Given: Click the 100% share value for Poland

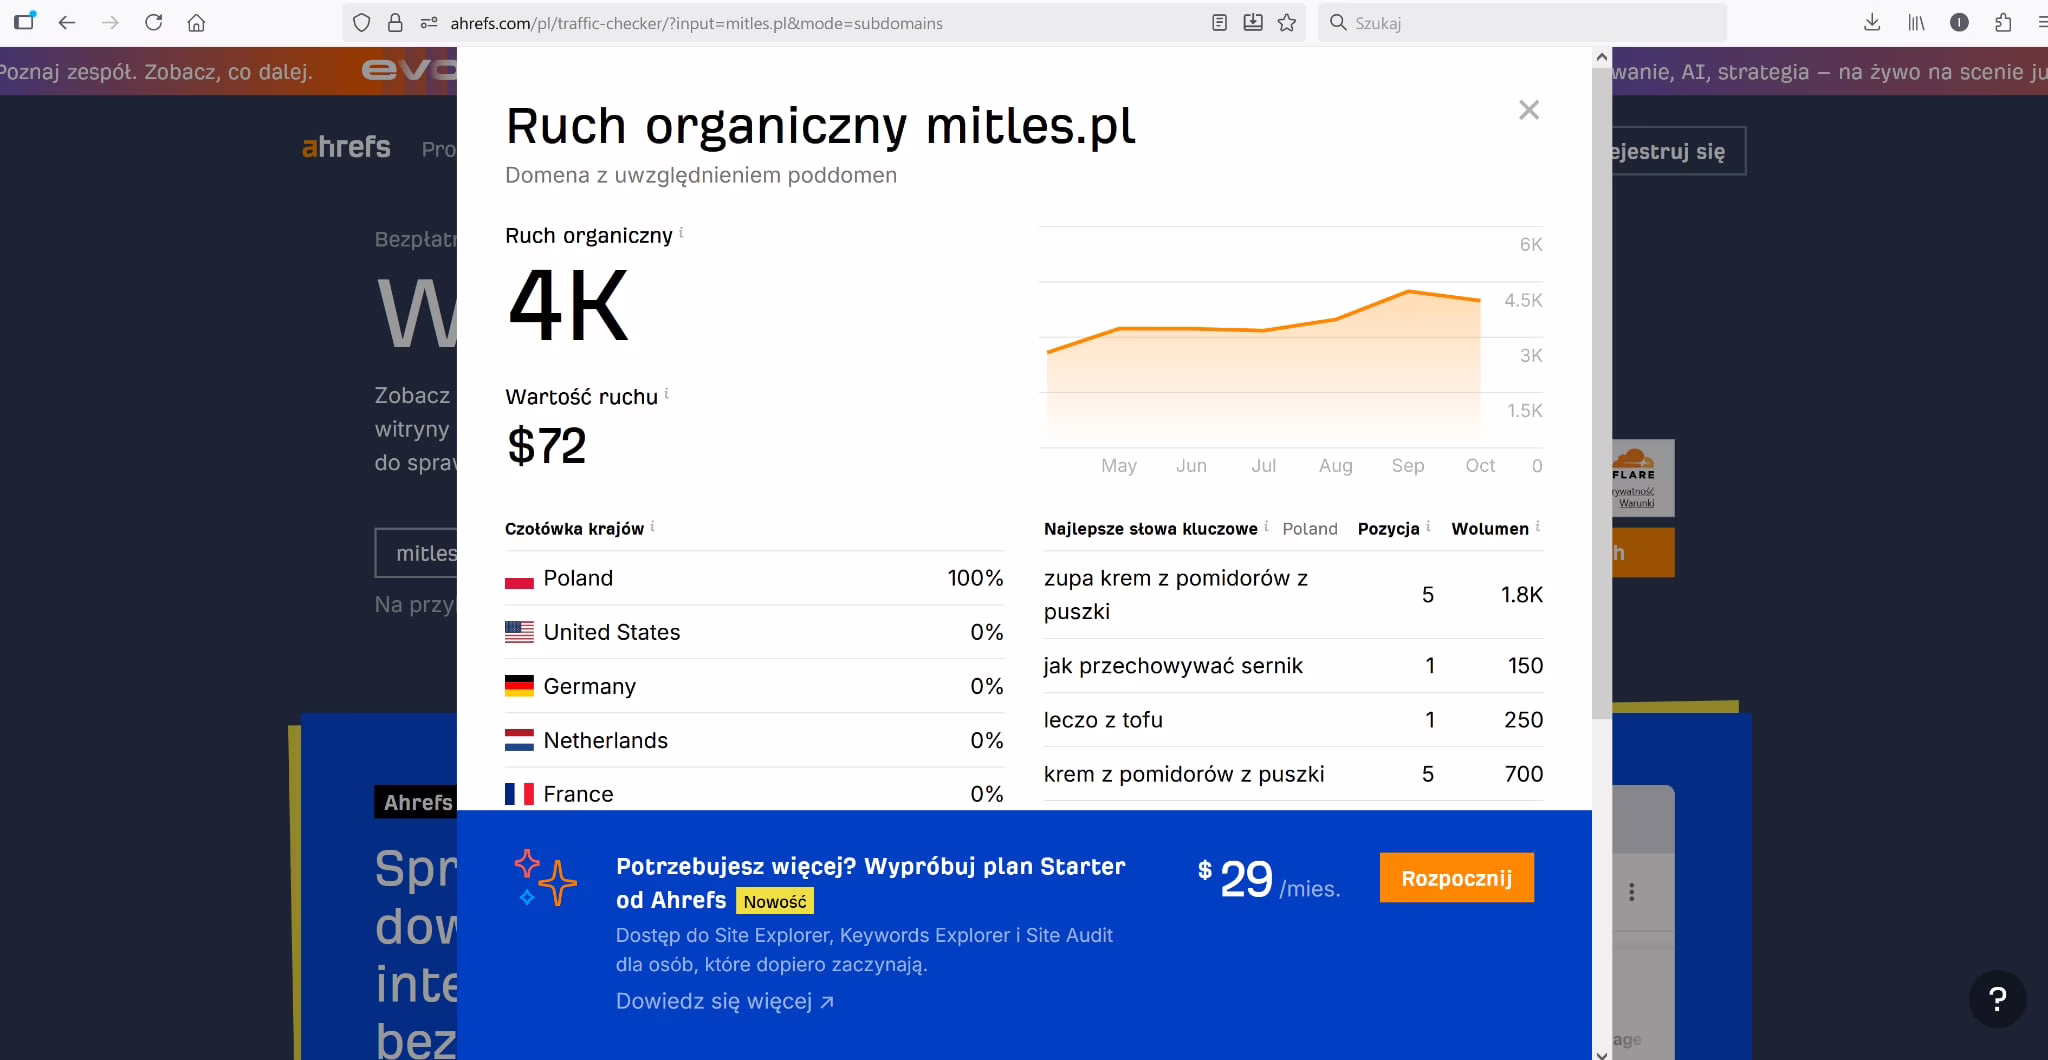Looking at the screenshot, I should [x=975, y=578].
